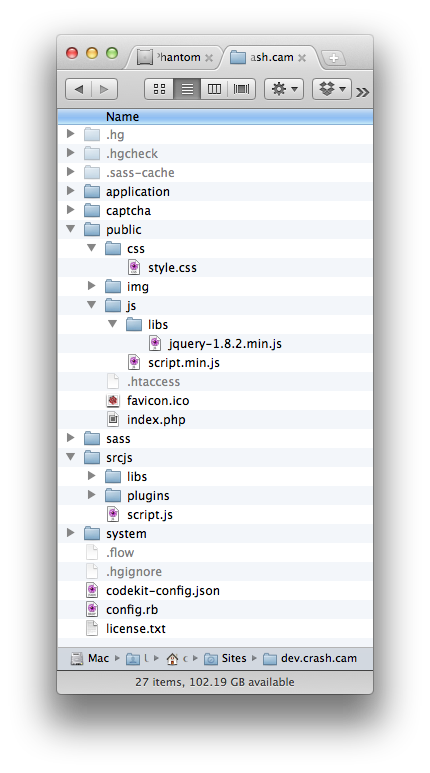Expand the img folder
Screen dimensions: 430x773
[x=91, y=285]
